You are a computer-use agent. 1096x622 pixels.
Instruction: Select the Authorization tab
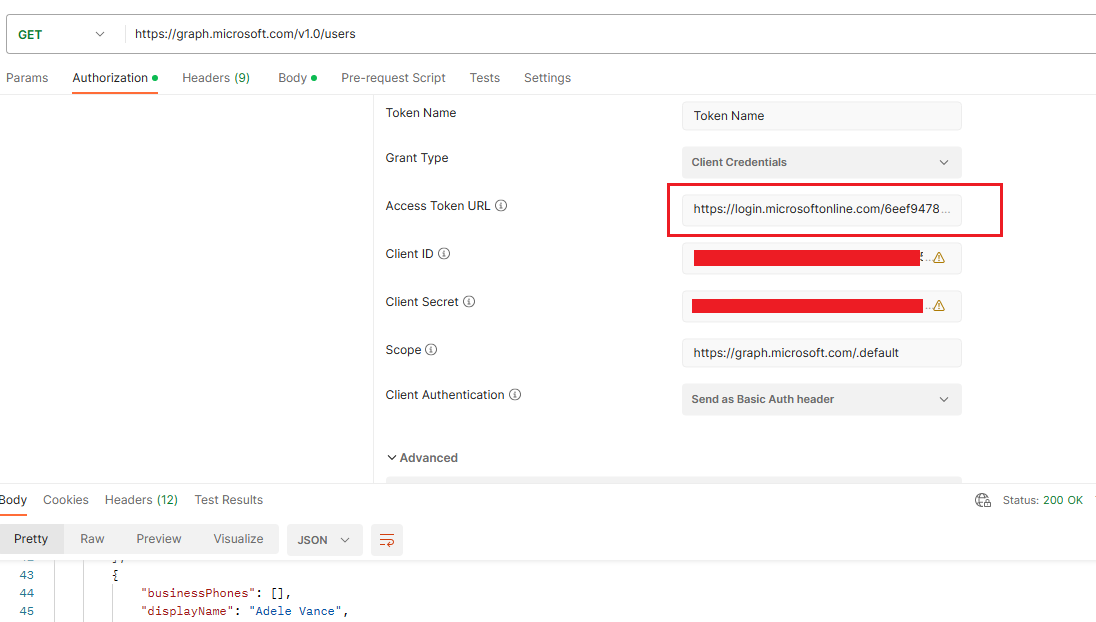115,78
